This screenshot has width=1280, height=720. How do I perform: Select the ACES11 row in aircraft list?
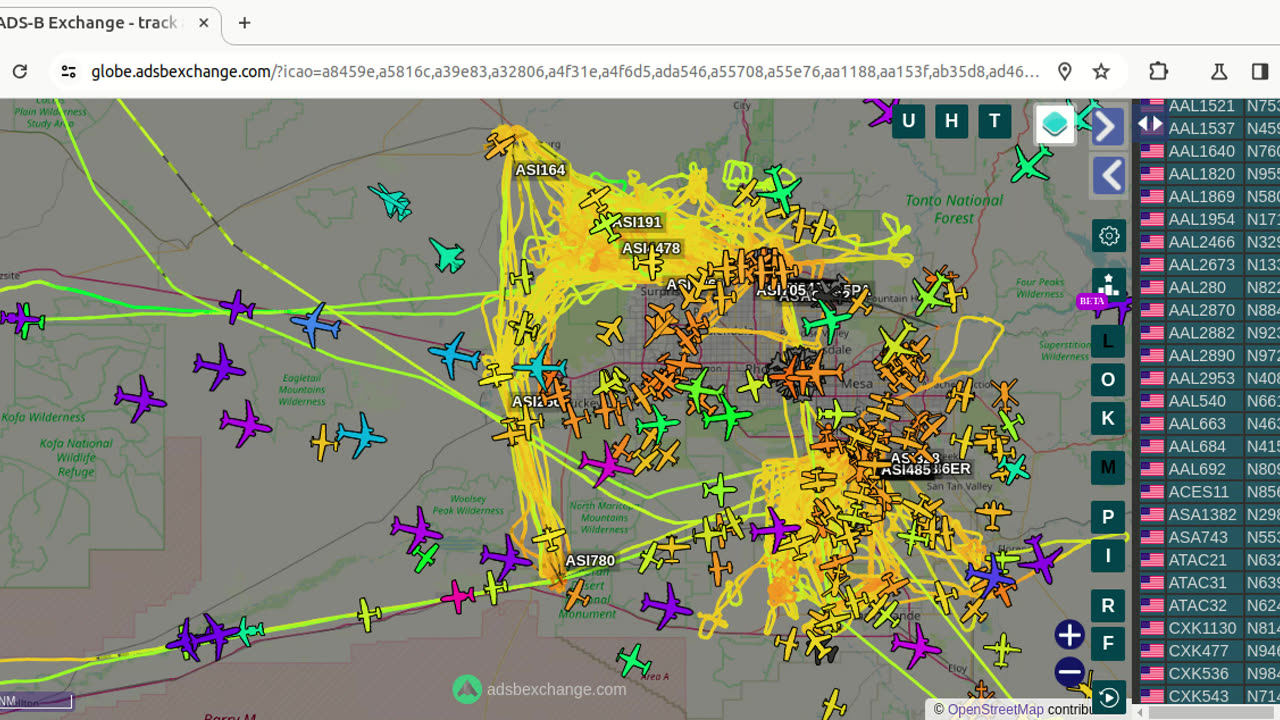[x=1208, y=492]
